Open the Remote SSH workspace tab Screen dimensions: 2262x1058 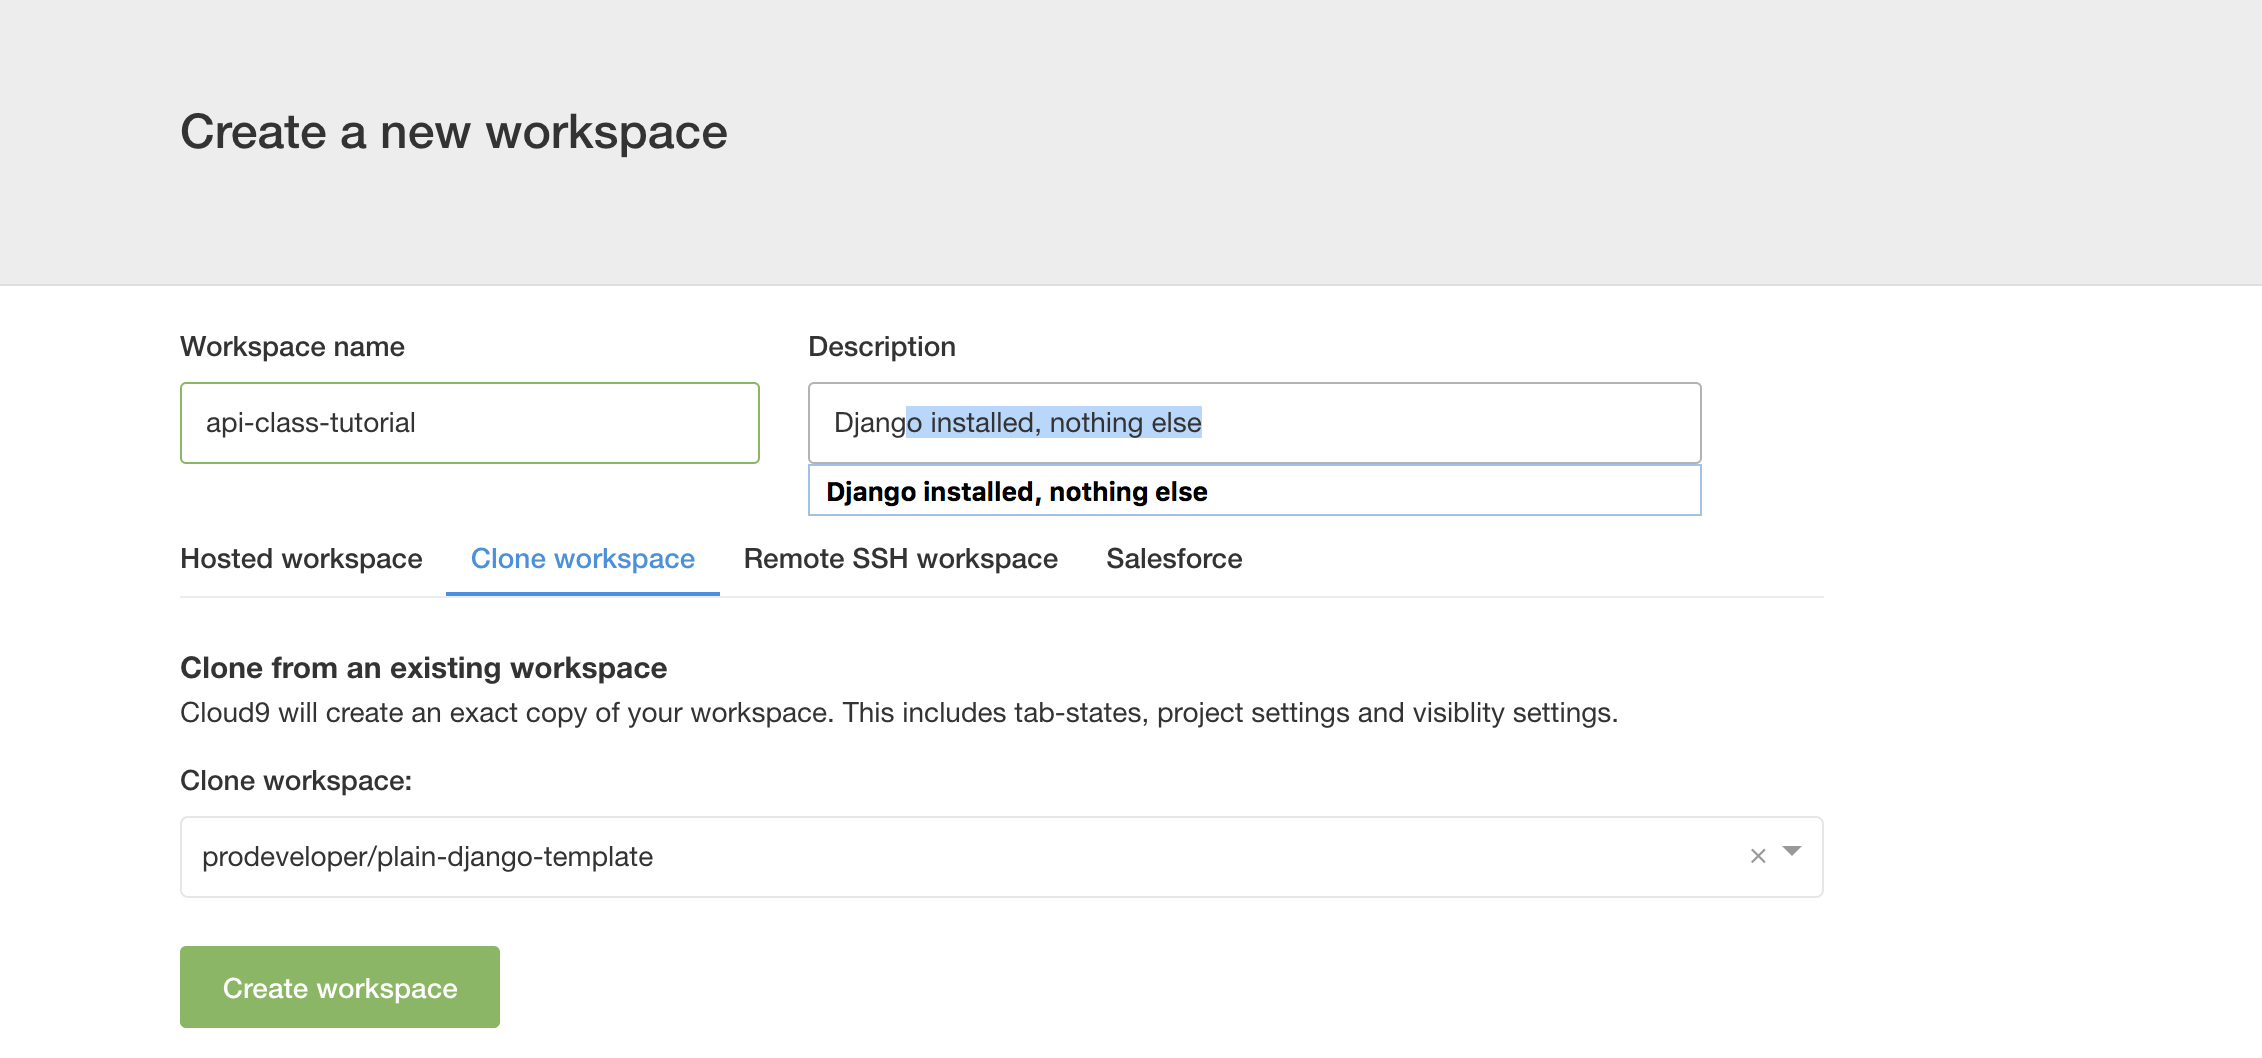900,559
